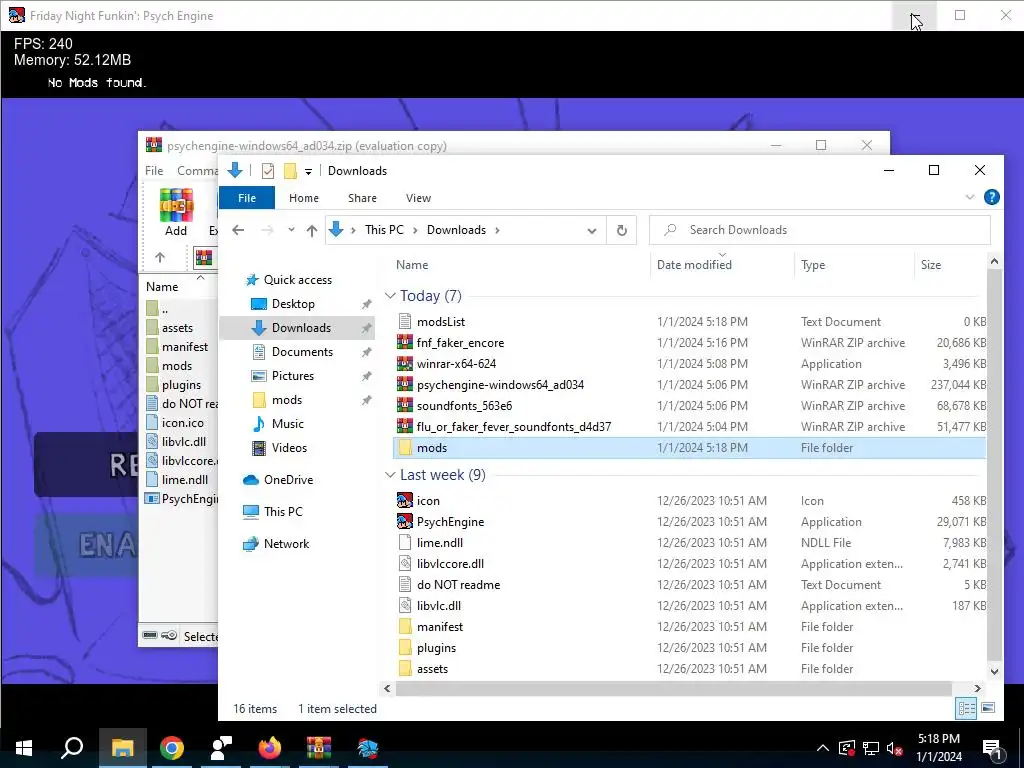This screenshot has height=768, width=1024.
Task: Open the File tab in Explorer
Action: (x=247, y=198)
